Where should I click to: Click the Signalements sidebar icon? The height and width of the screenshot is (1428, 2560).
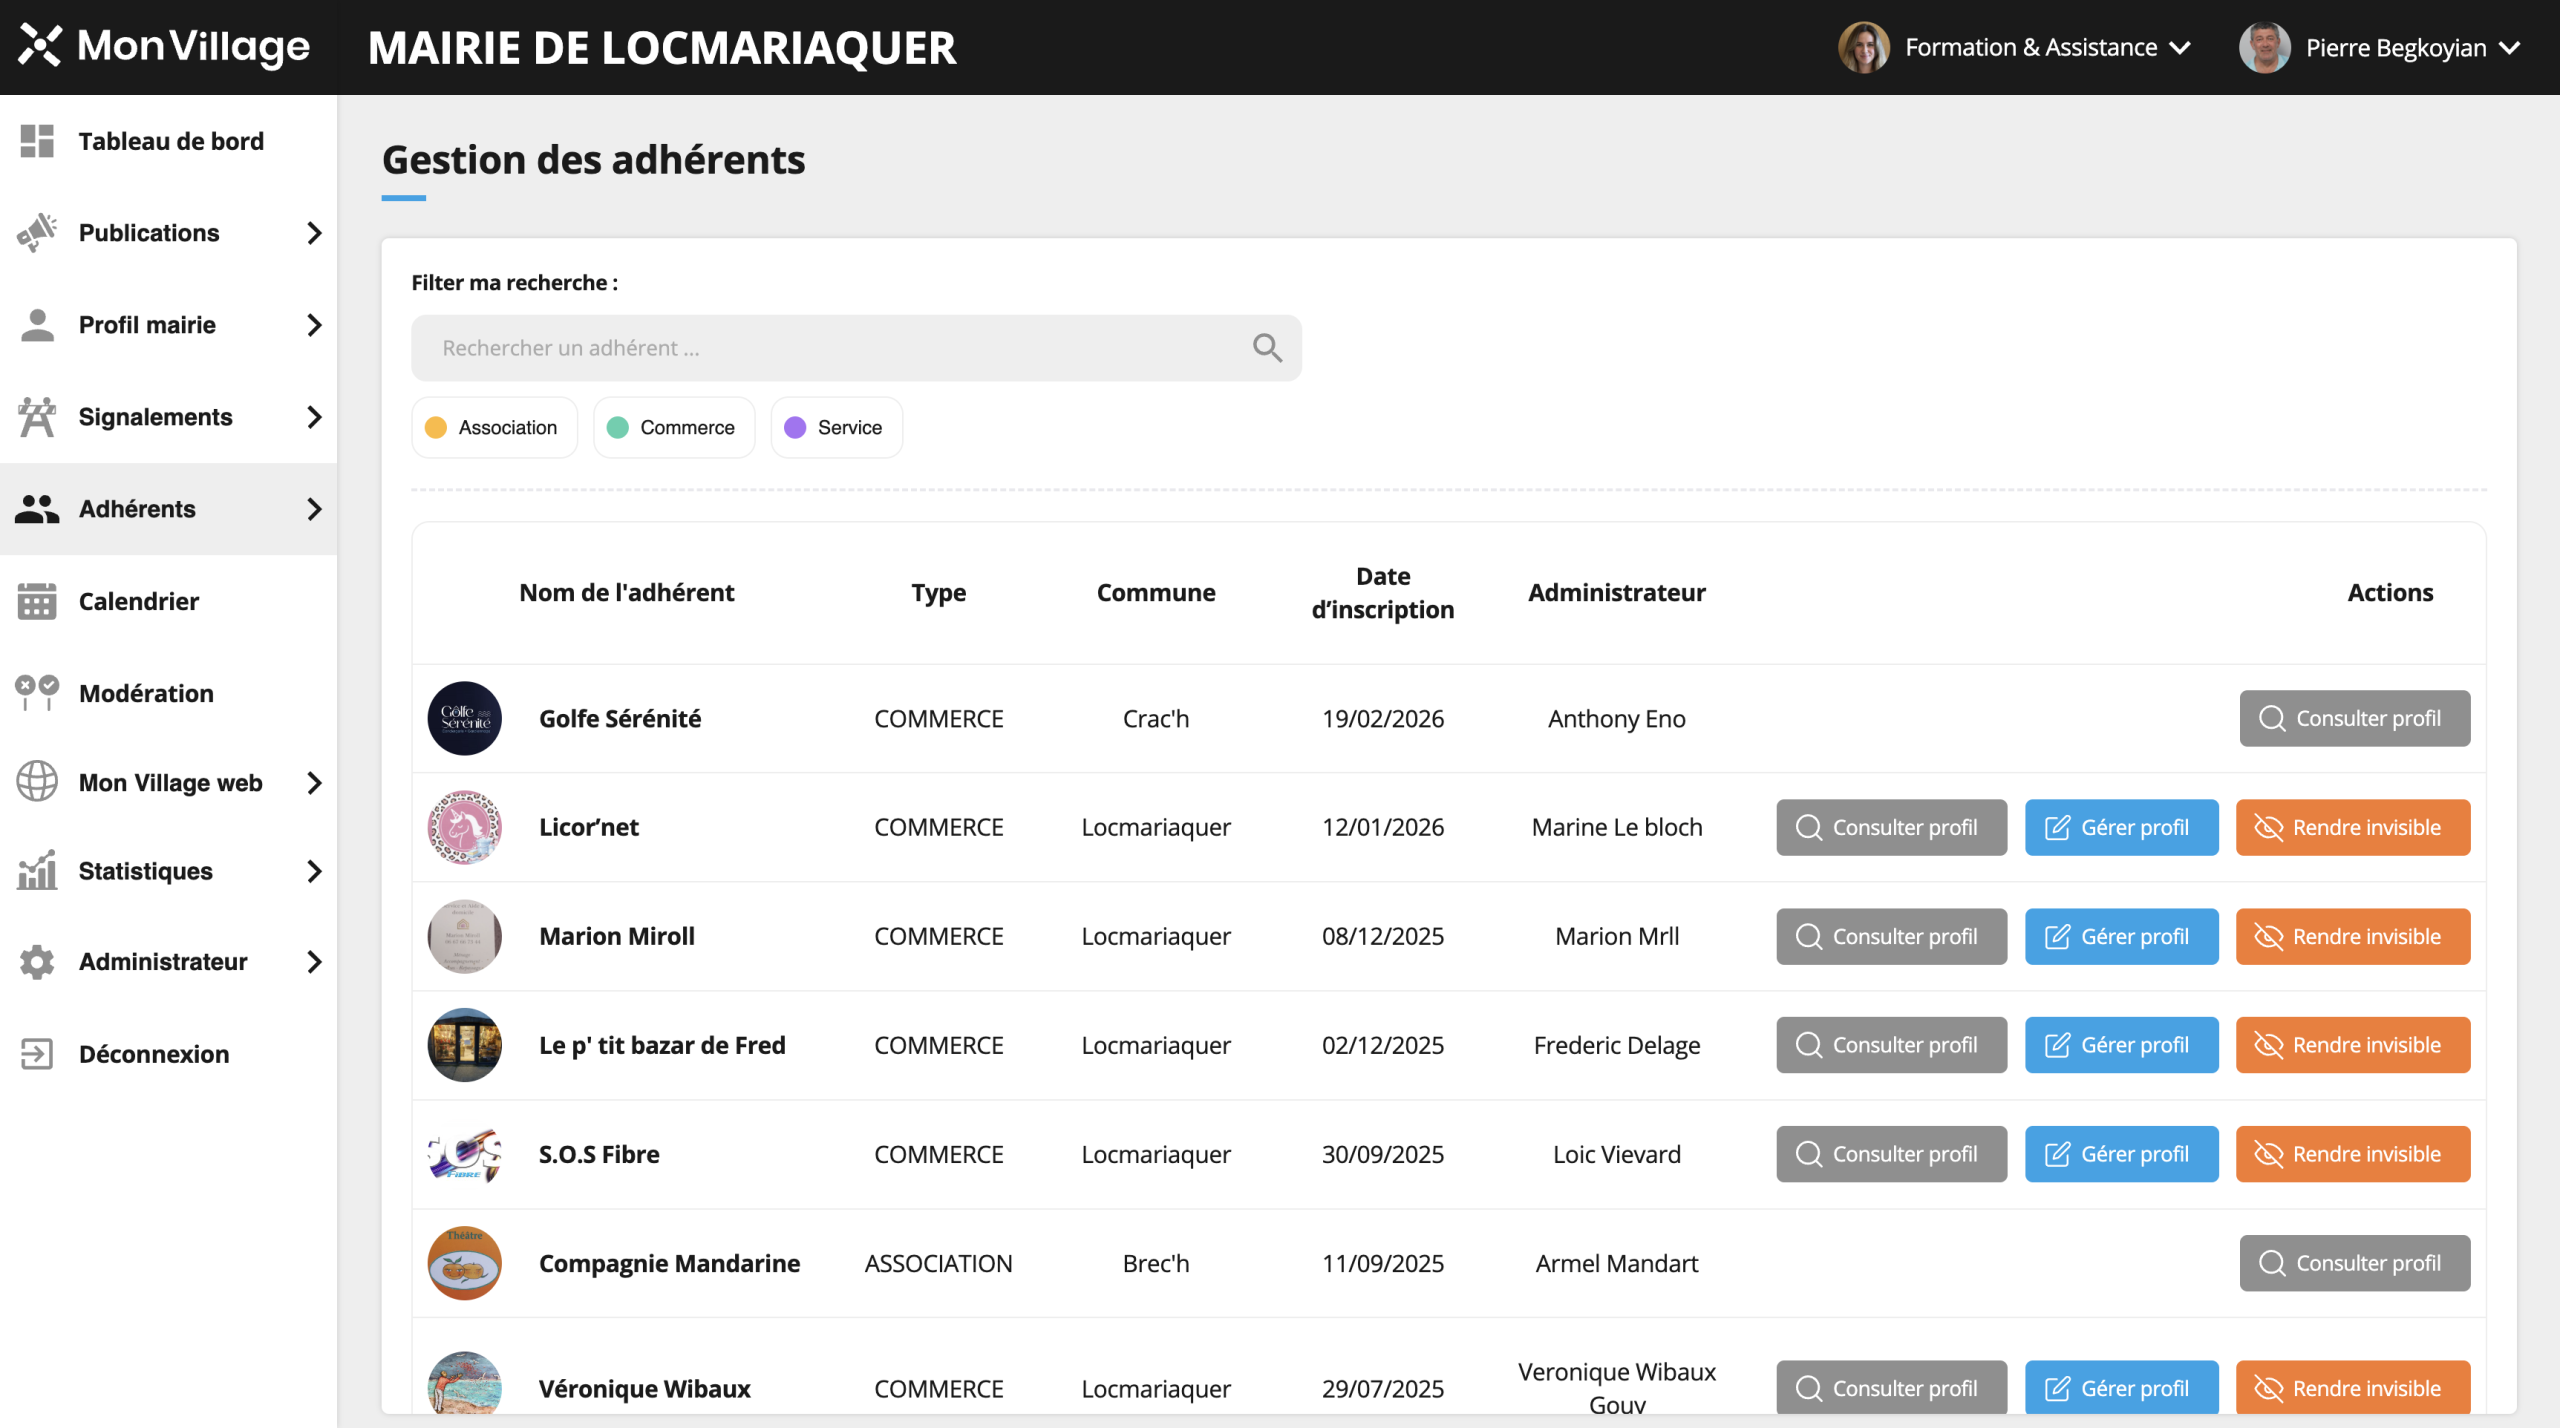click(37, 417)
